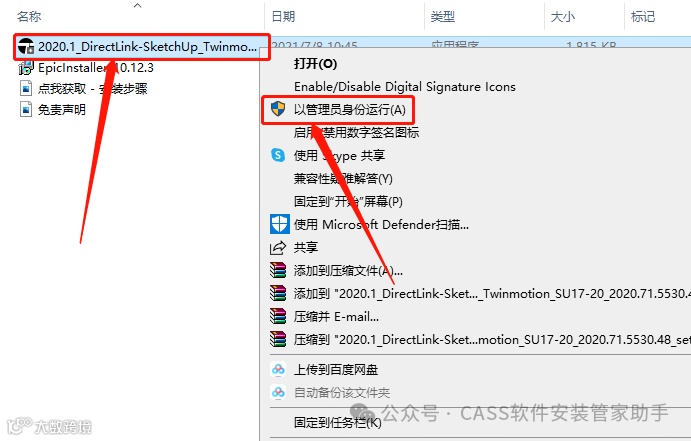Click the Skype icon in context menu
This screenshot has width=691, height=441.
pos(278,155)
